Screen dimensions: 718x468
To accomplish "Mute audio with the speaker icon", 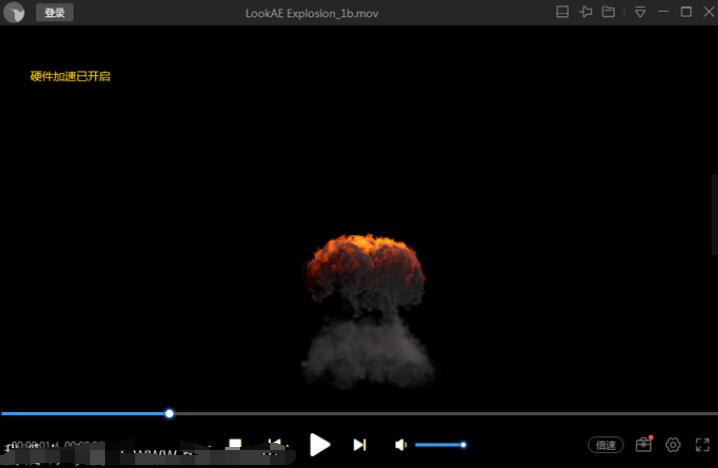I will point(401,445).
